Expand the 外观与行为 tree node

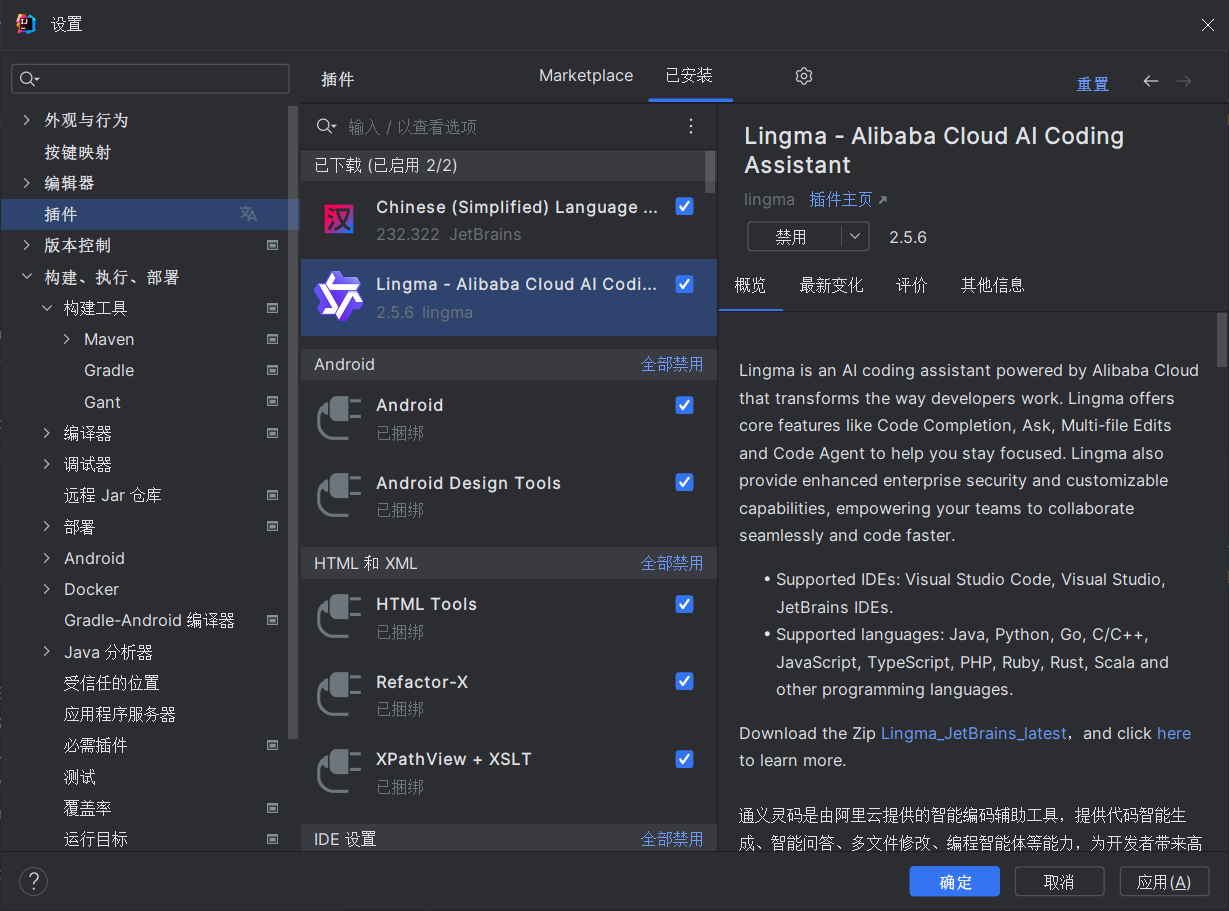click(x=26, y=120)
